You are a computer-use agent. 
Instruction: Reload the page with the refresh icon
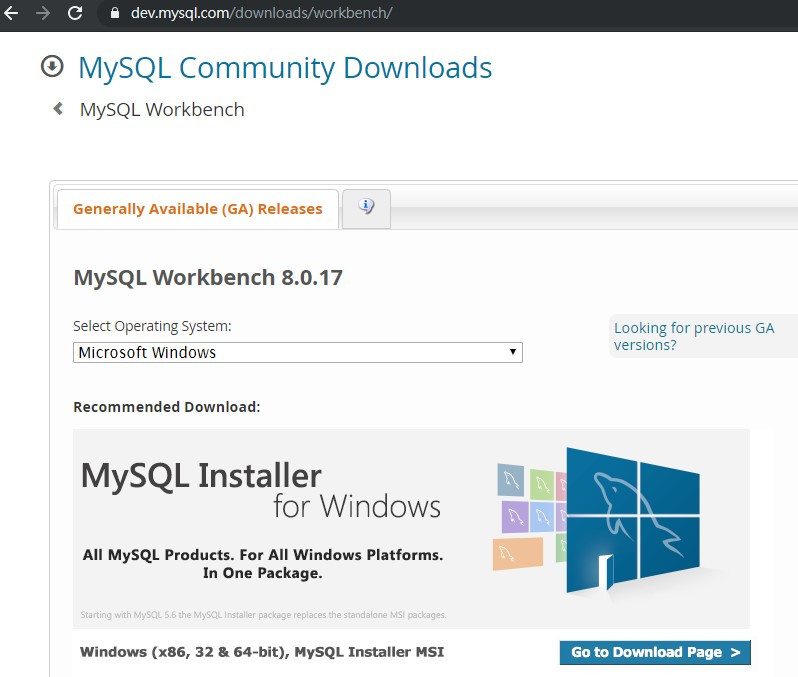point(75,13)
